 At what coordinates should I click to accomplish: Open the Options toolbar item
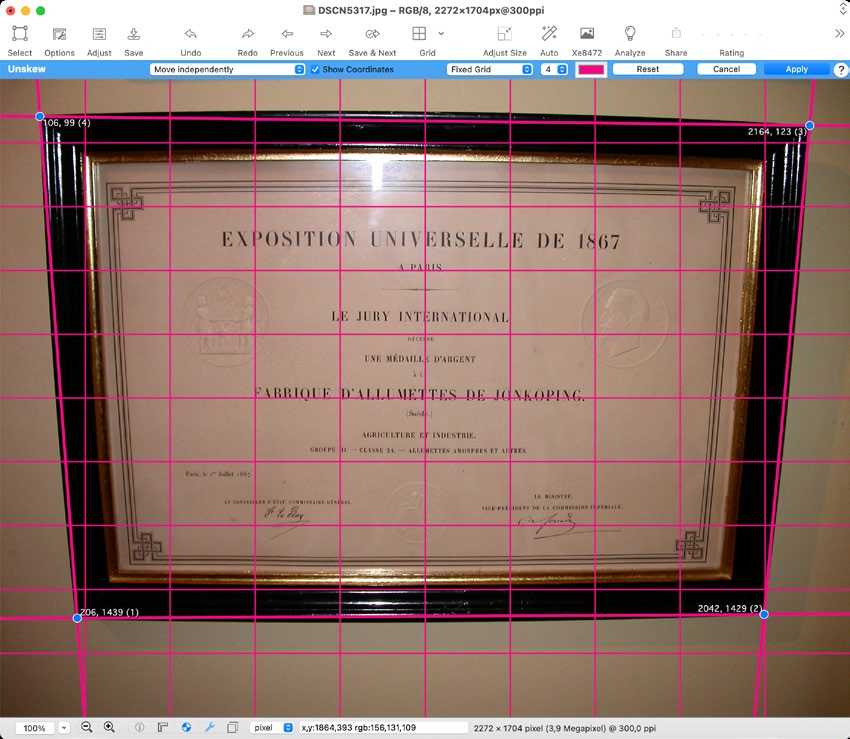[x=59, y=41]
